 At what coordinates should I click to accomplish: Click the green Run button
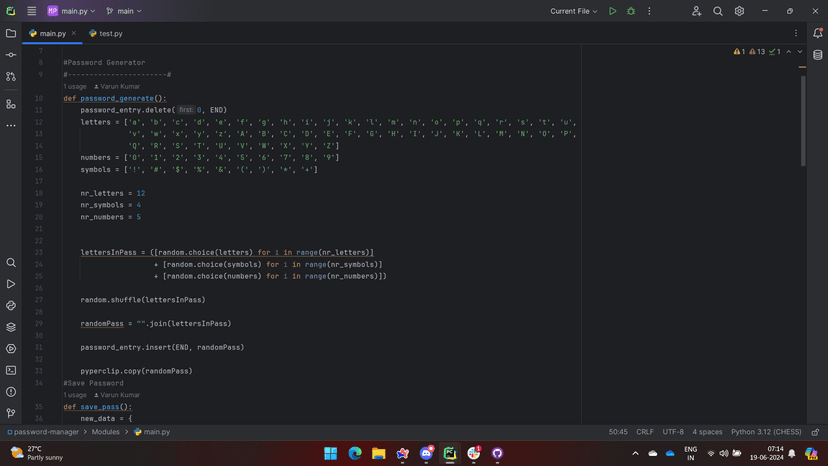click(613, 11)
